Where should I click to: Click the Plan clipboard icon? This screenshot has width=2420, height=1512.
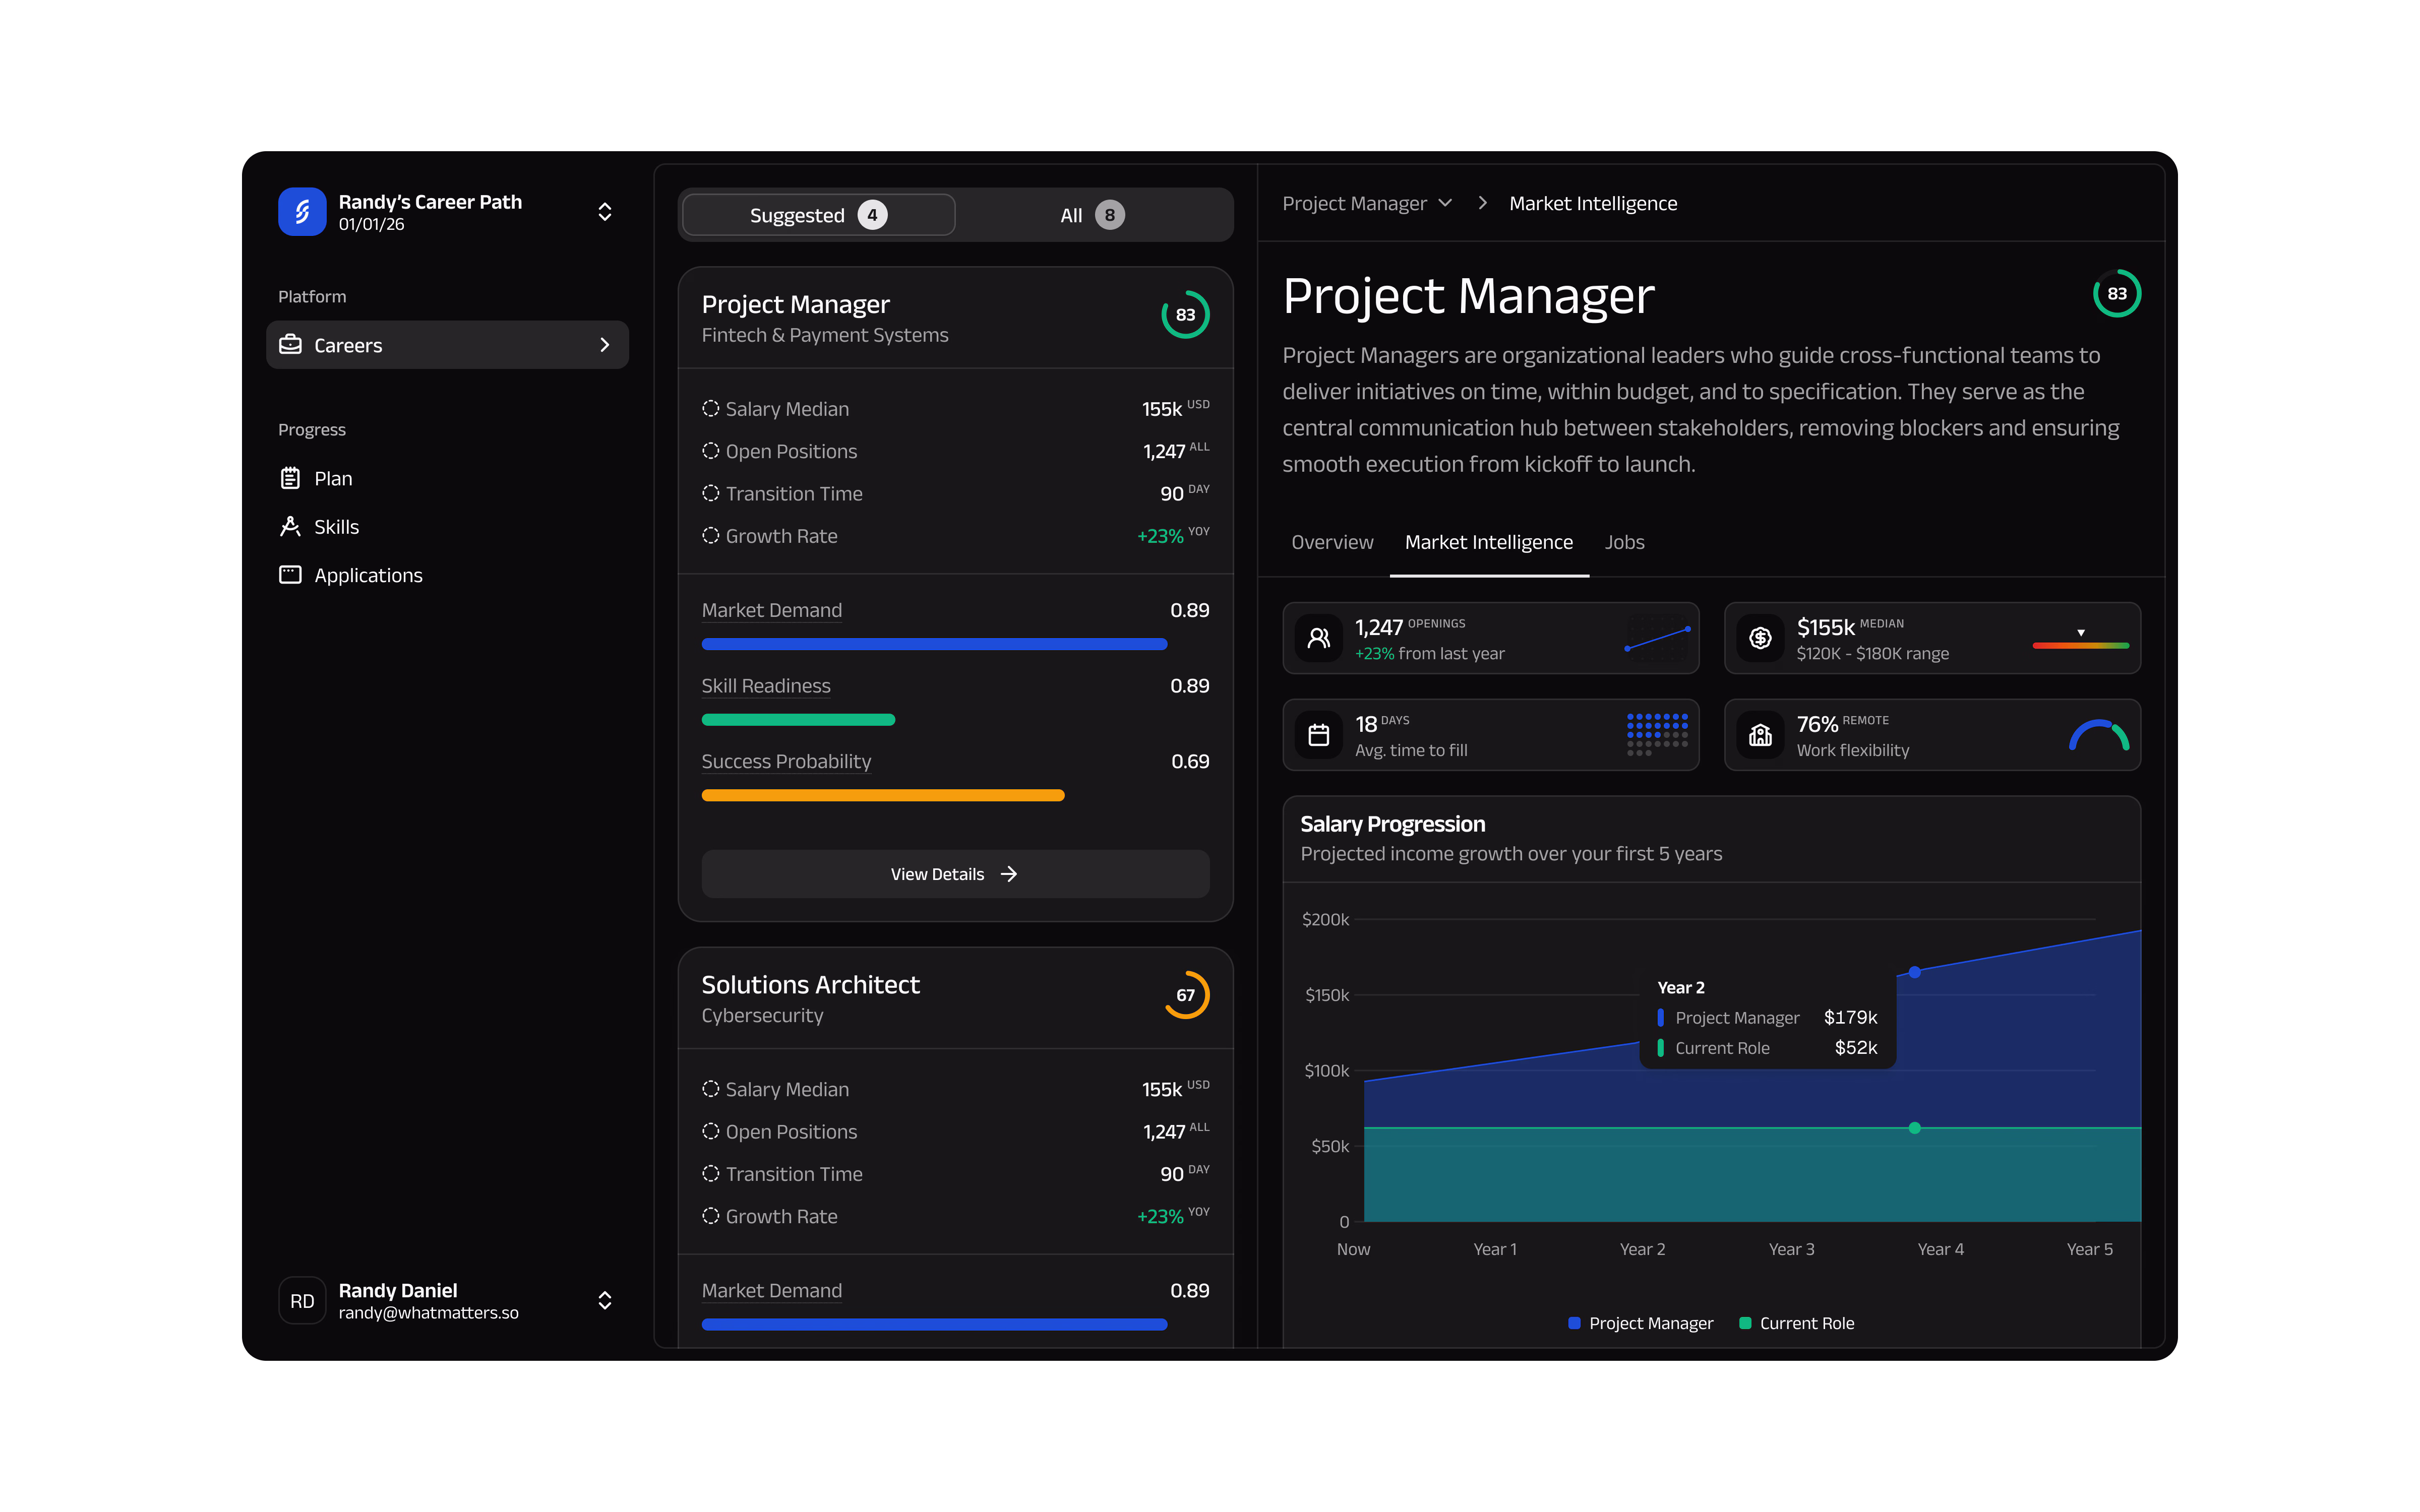point(290,478)
